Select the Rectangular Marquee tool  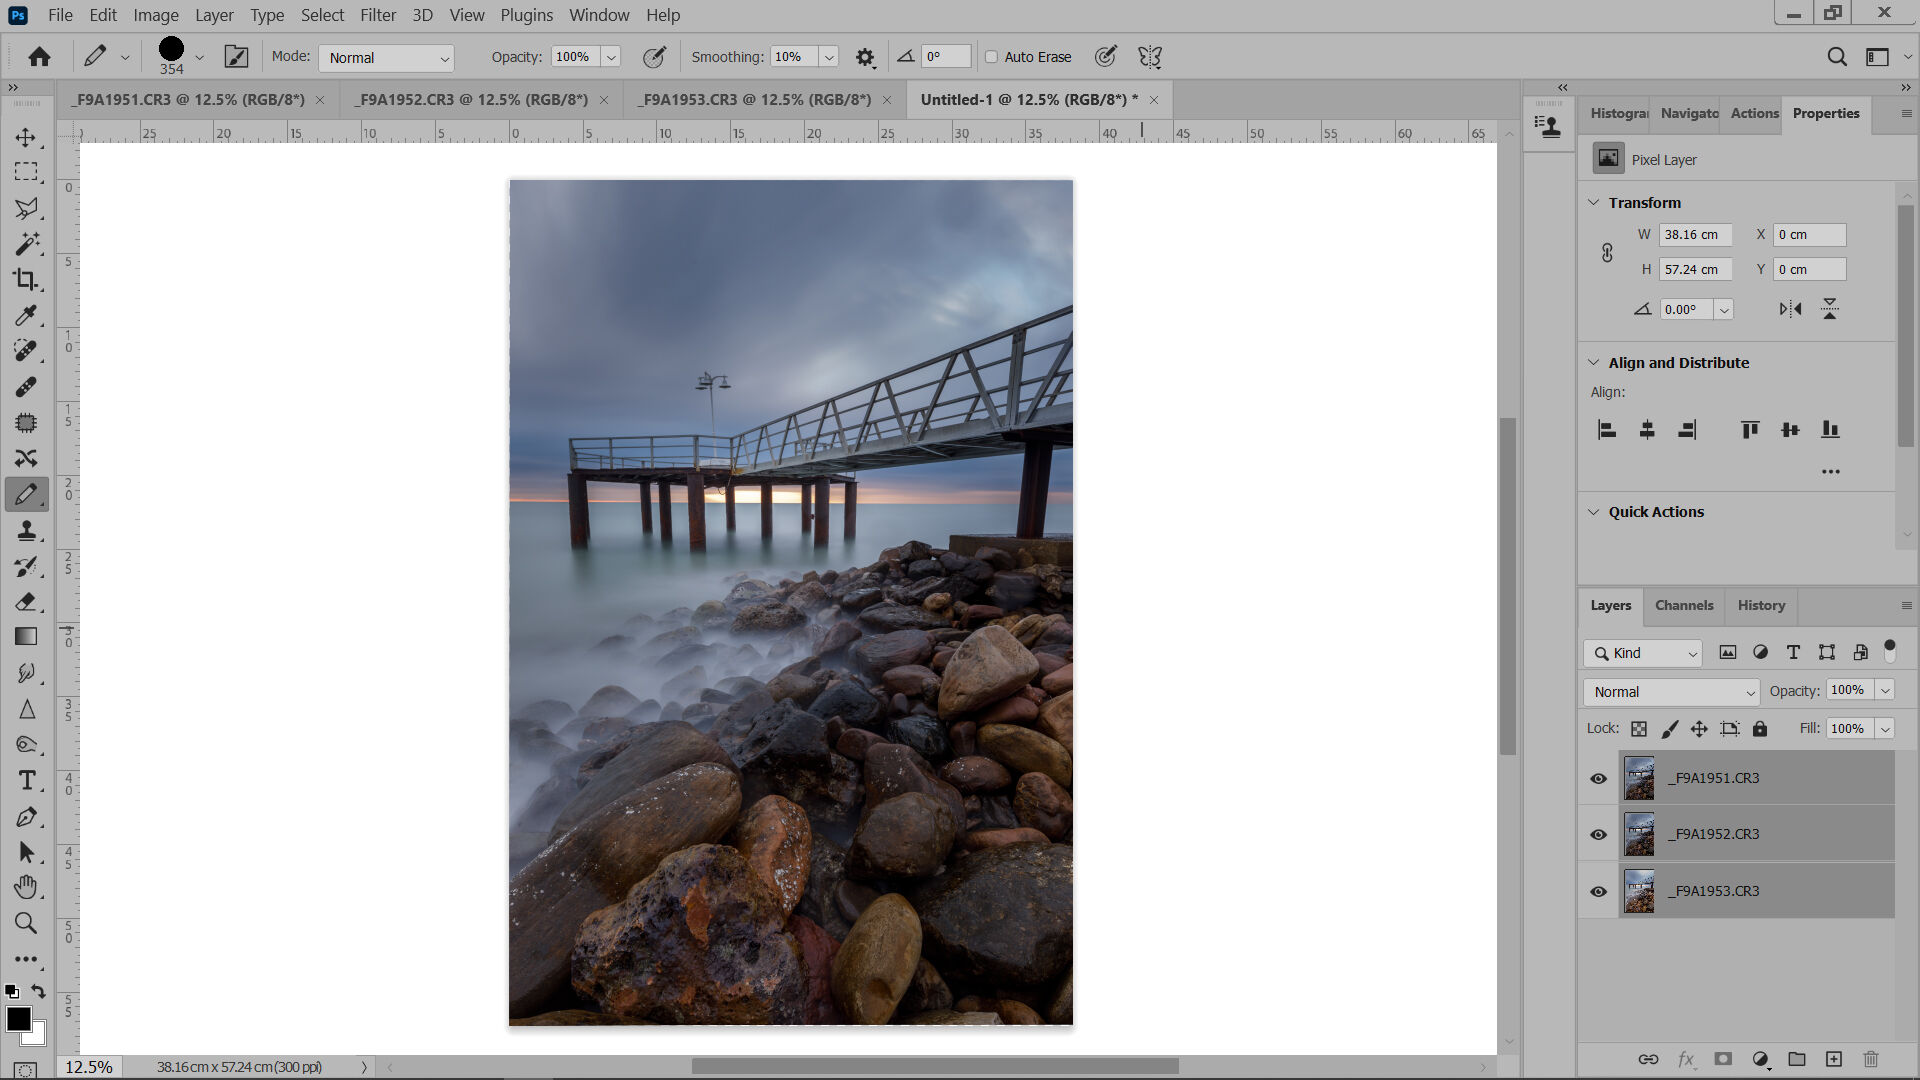26,172
